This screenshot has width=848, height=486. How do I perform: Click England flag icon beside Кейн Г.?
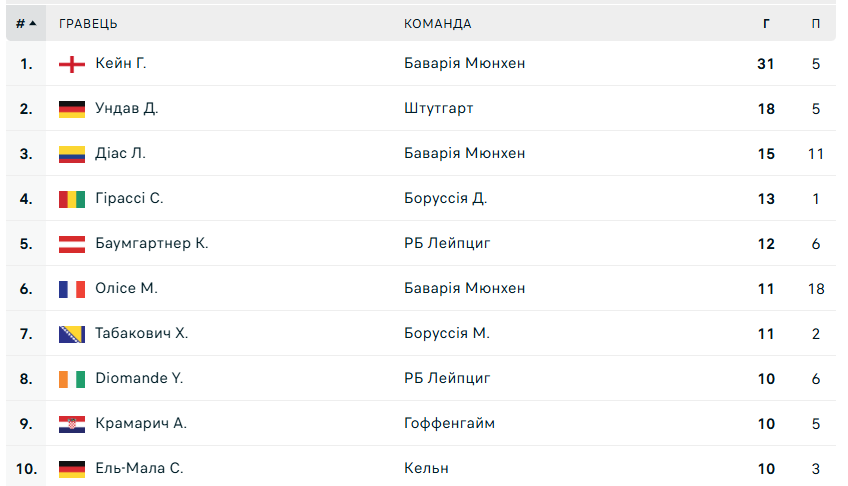click(71, 64)
